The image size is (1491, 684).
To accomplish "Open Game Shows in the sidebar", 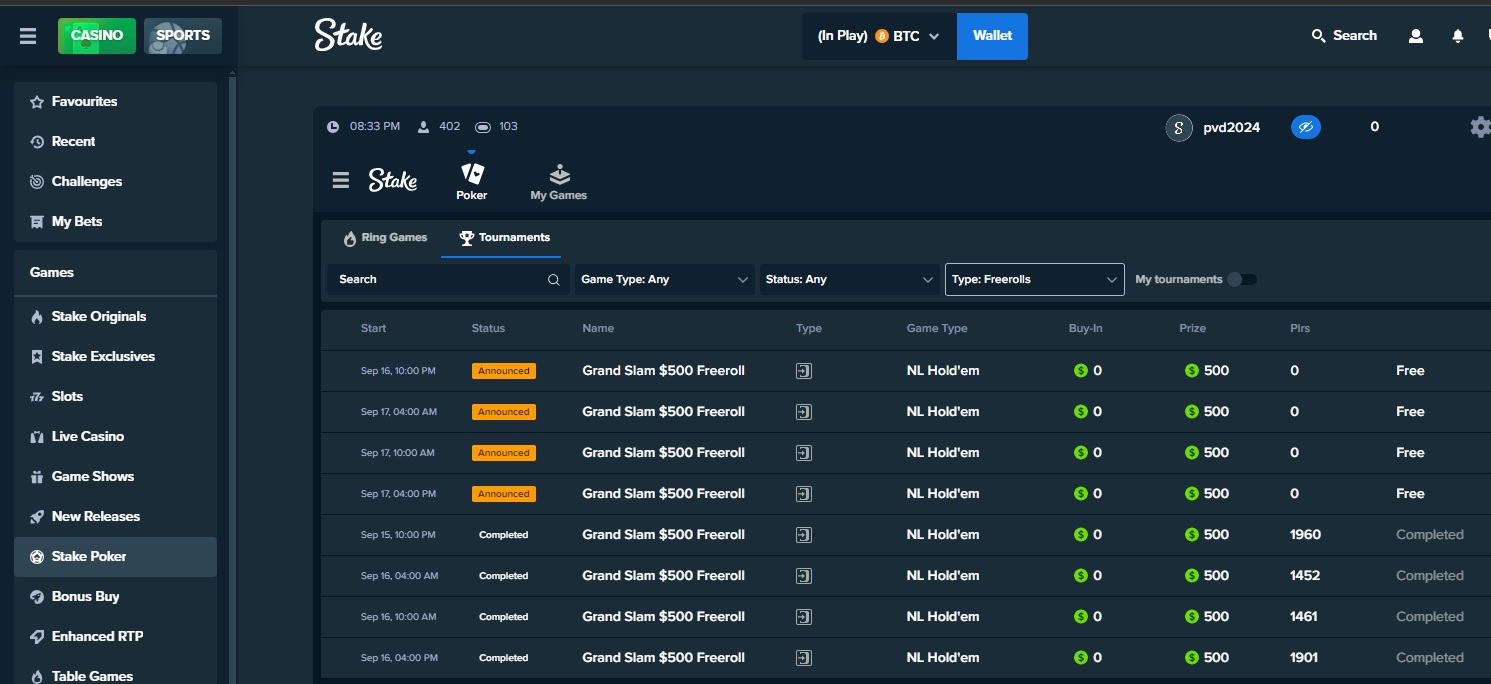I will (x=115, y=477).
